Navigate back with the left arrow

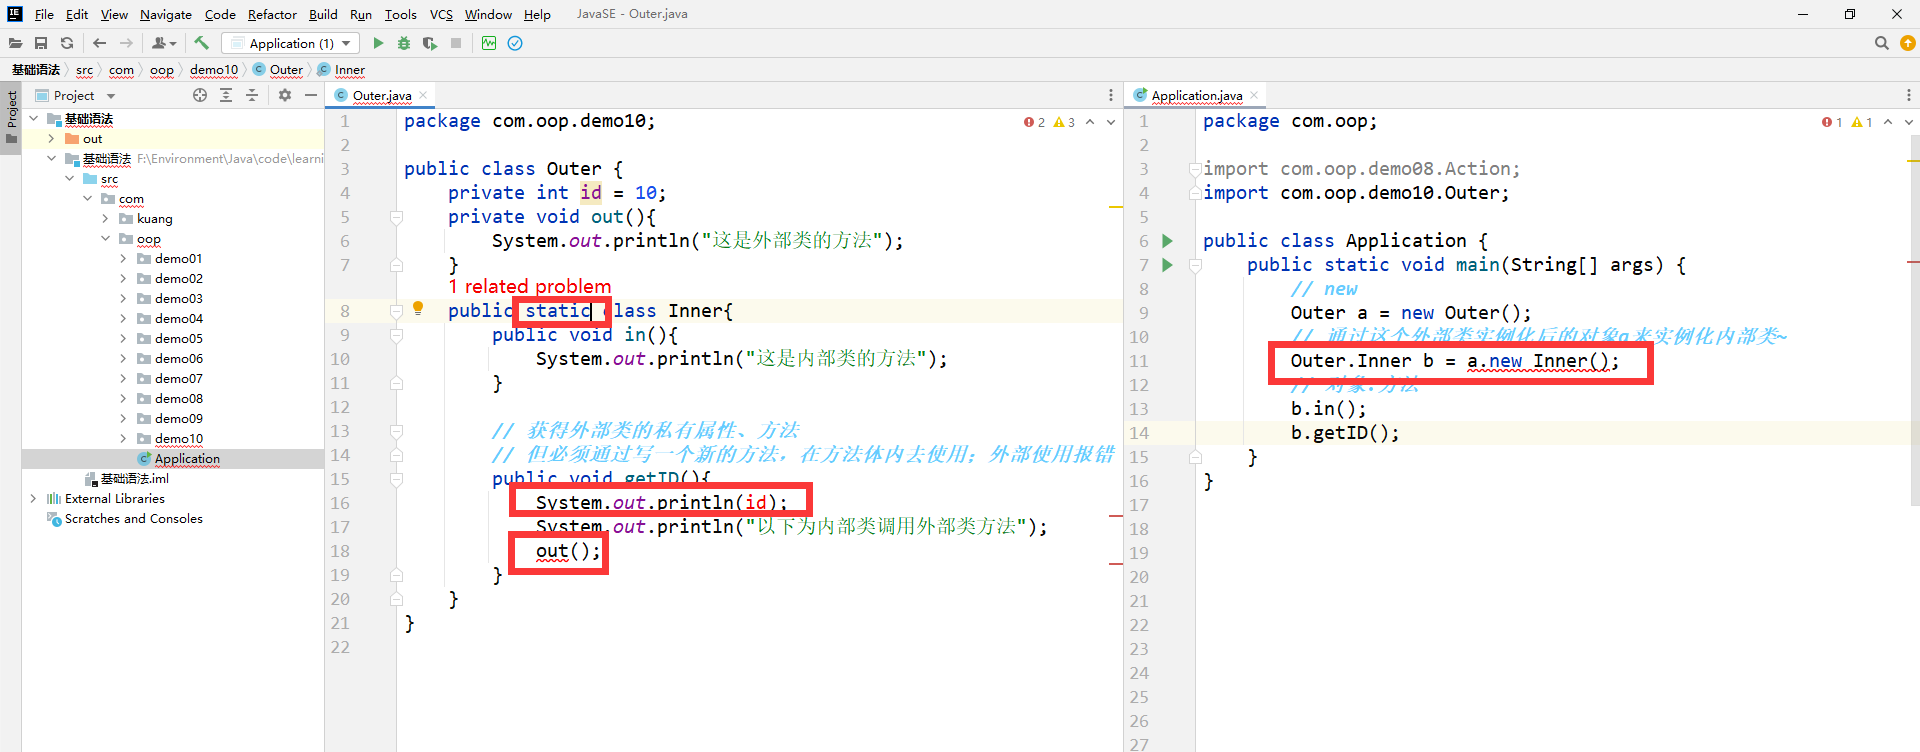click(x=99, y=43)
